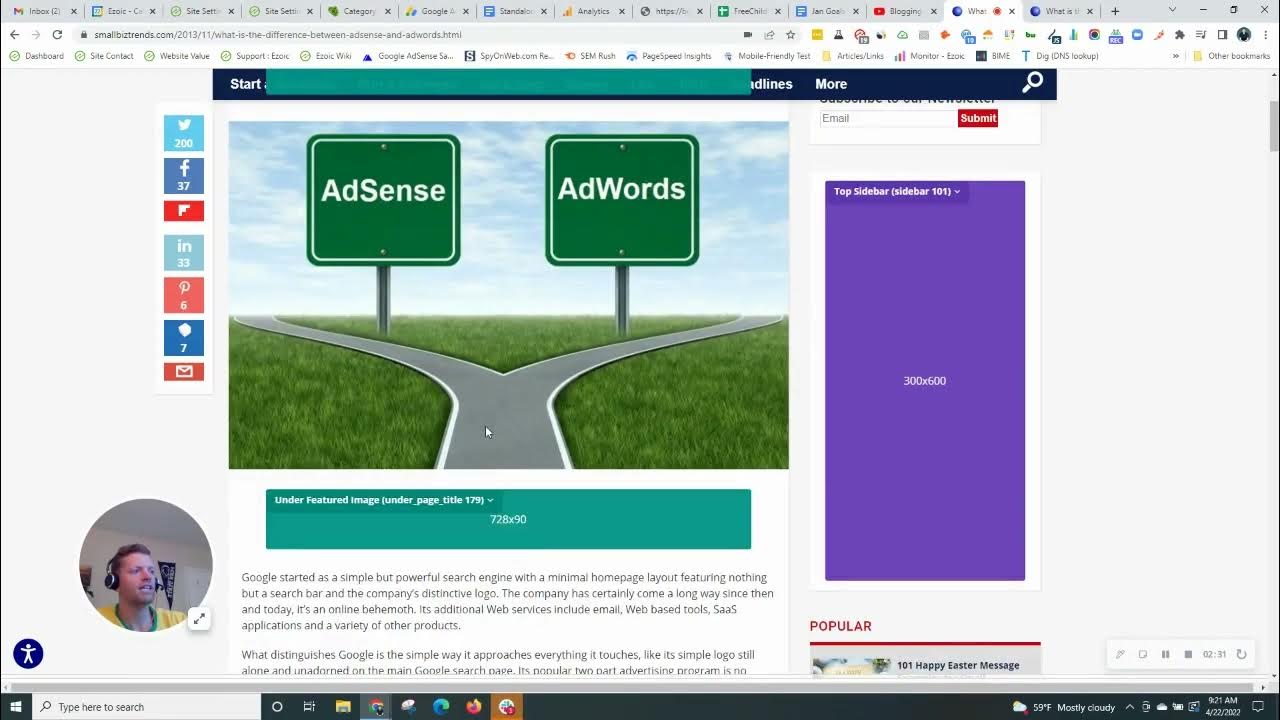Open new browser tab

(x=1115, y=11)
